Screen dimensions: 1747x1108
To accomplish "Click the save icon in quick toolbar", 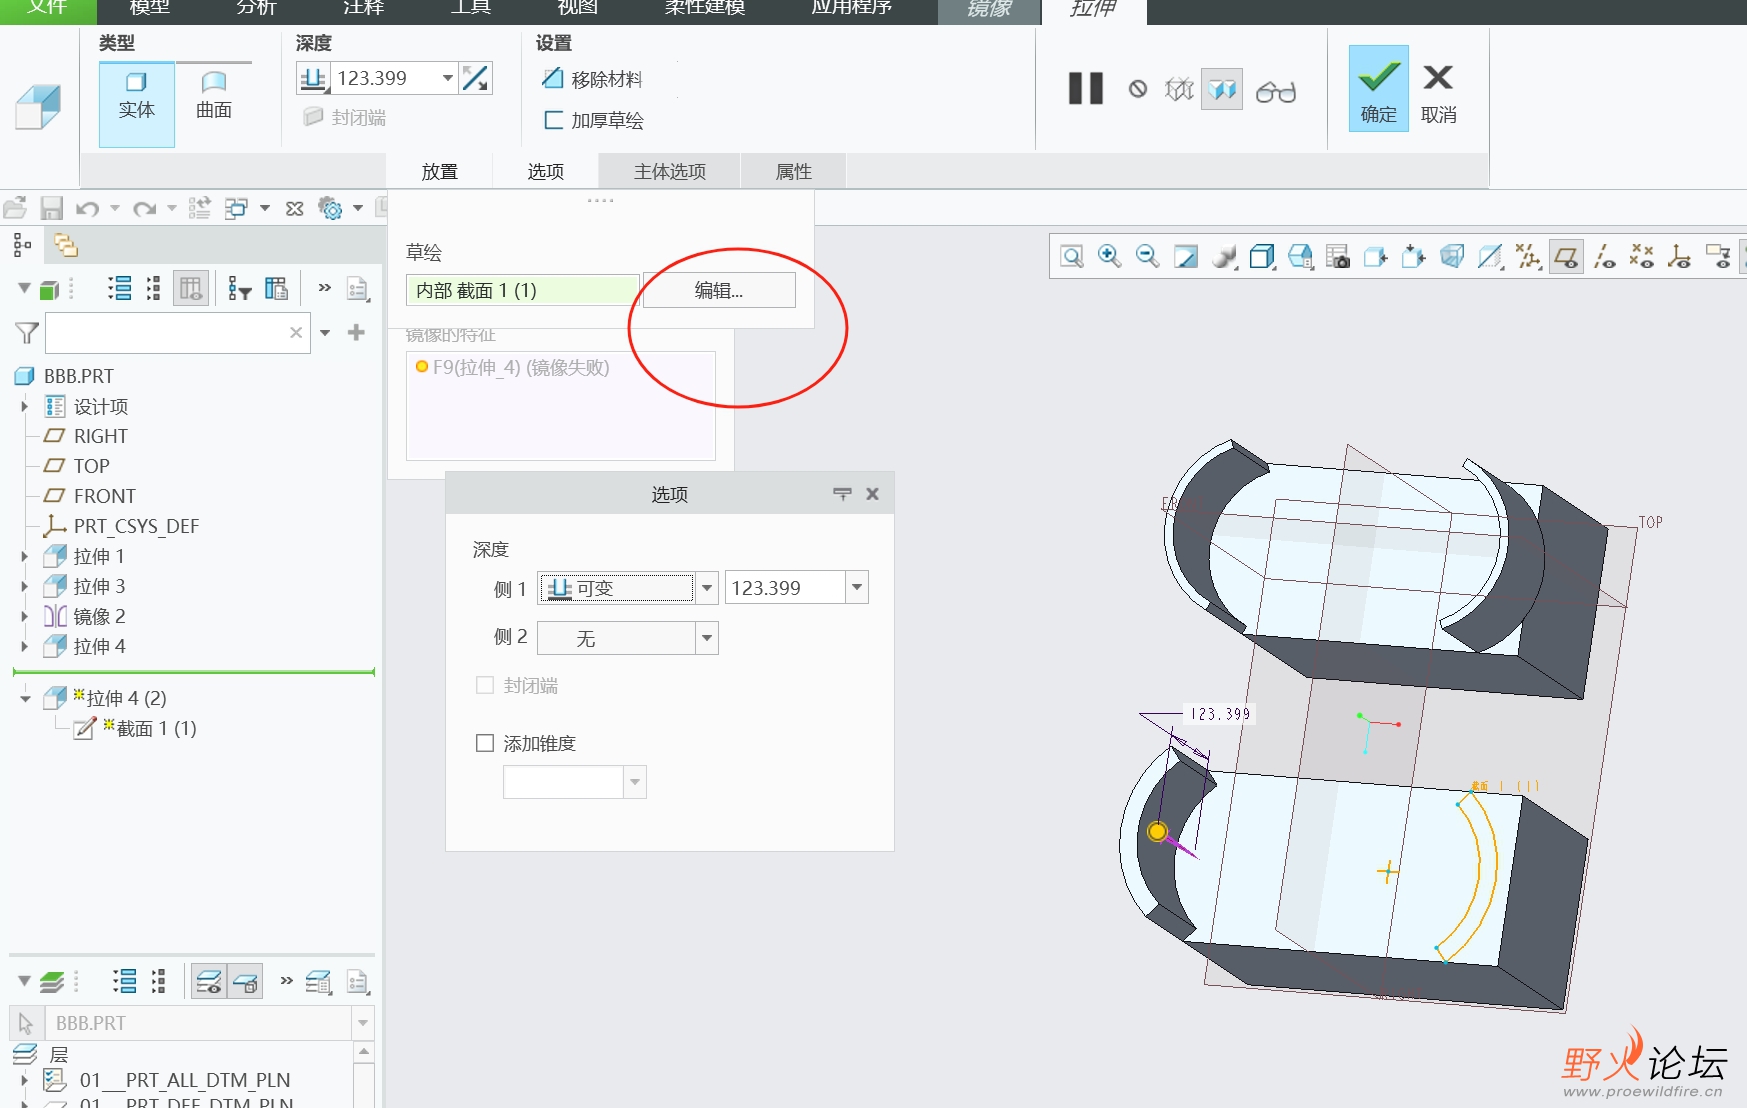I will (x=51, y=208).
